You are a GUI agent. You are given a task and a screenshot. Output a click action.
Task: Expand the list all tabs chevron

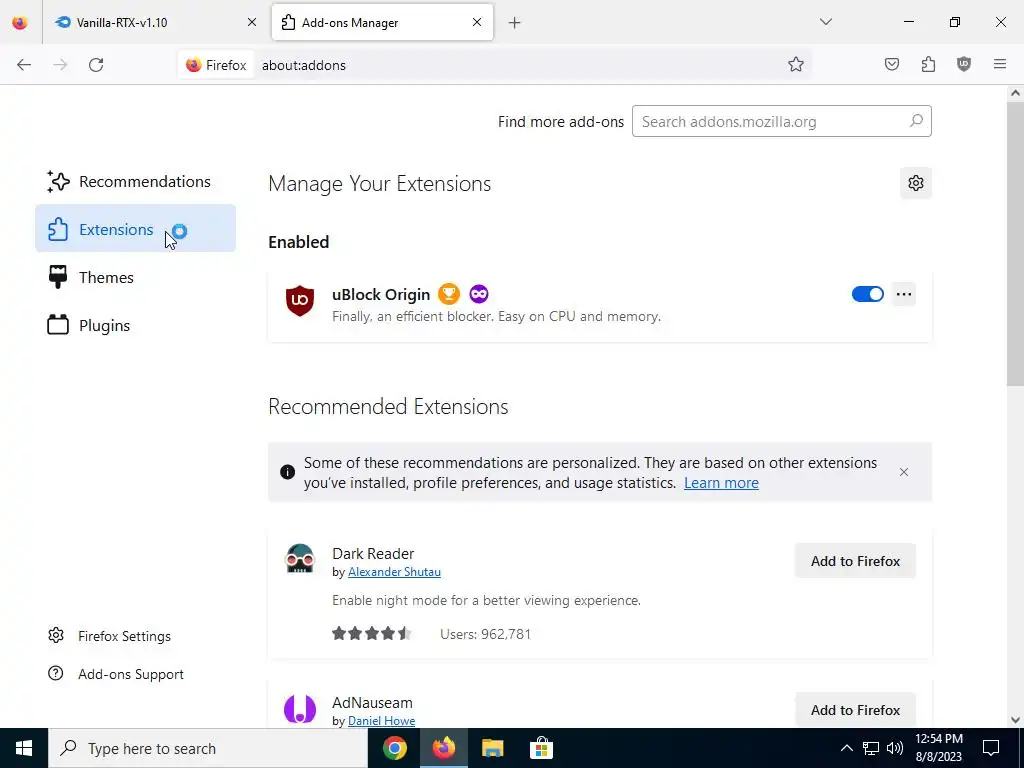(x=826, y=22)
